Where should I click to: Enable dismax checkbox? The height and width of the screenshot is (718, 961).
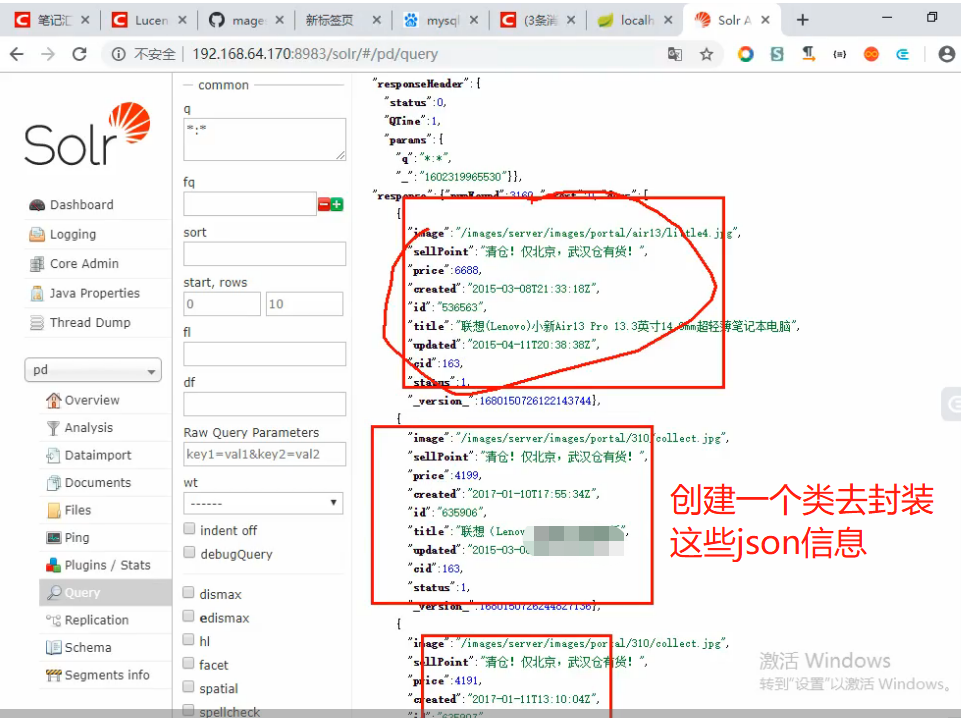189,592
